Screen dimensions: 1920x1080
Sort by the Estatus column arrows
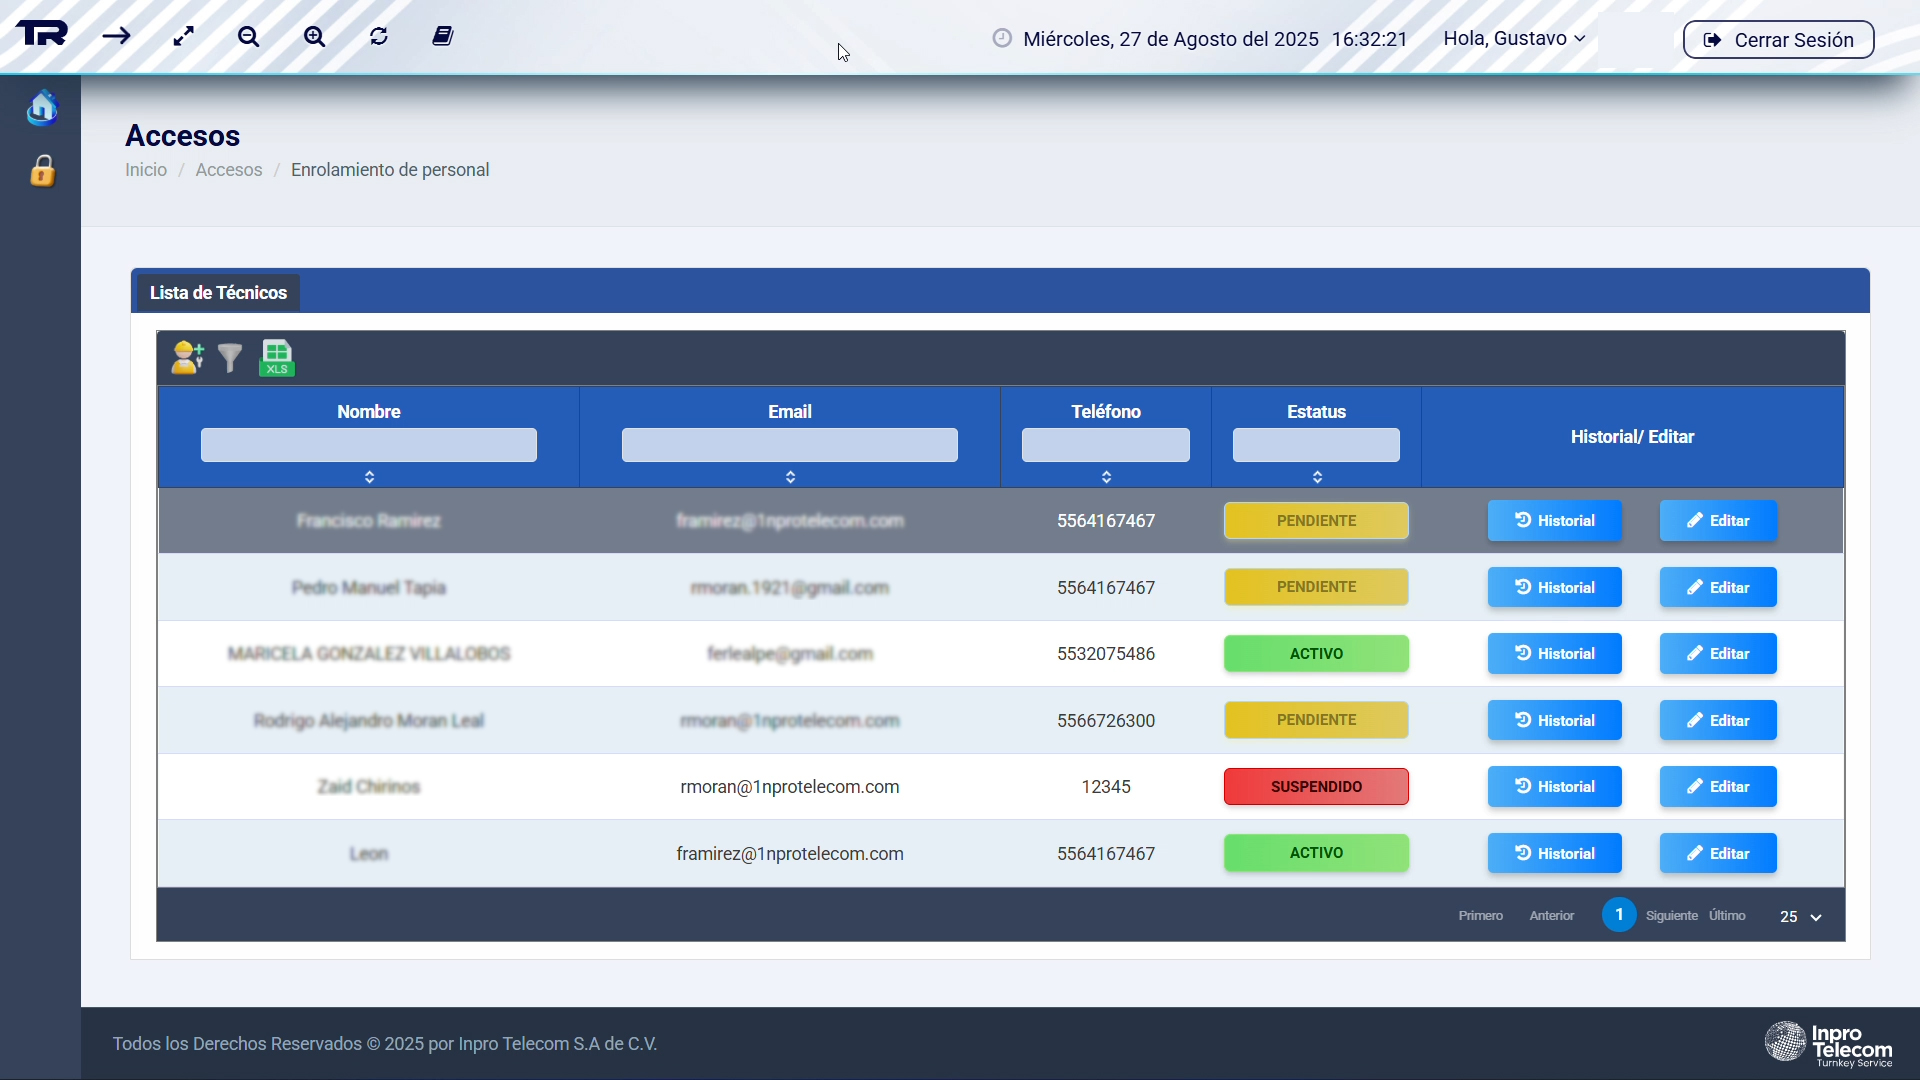[1317, 477]
